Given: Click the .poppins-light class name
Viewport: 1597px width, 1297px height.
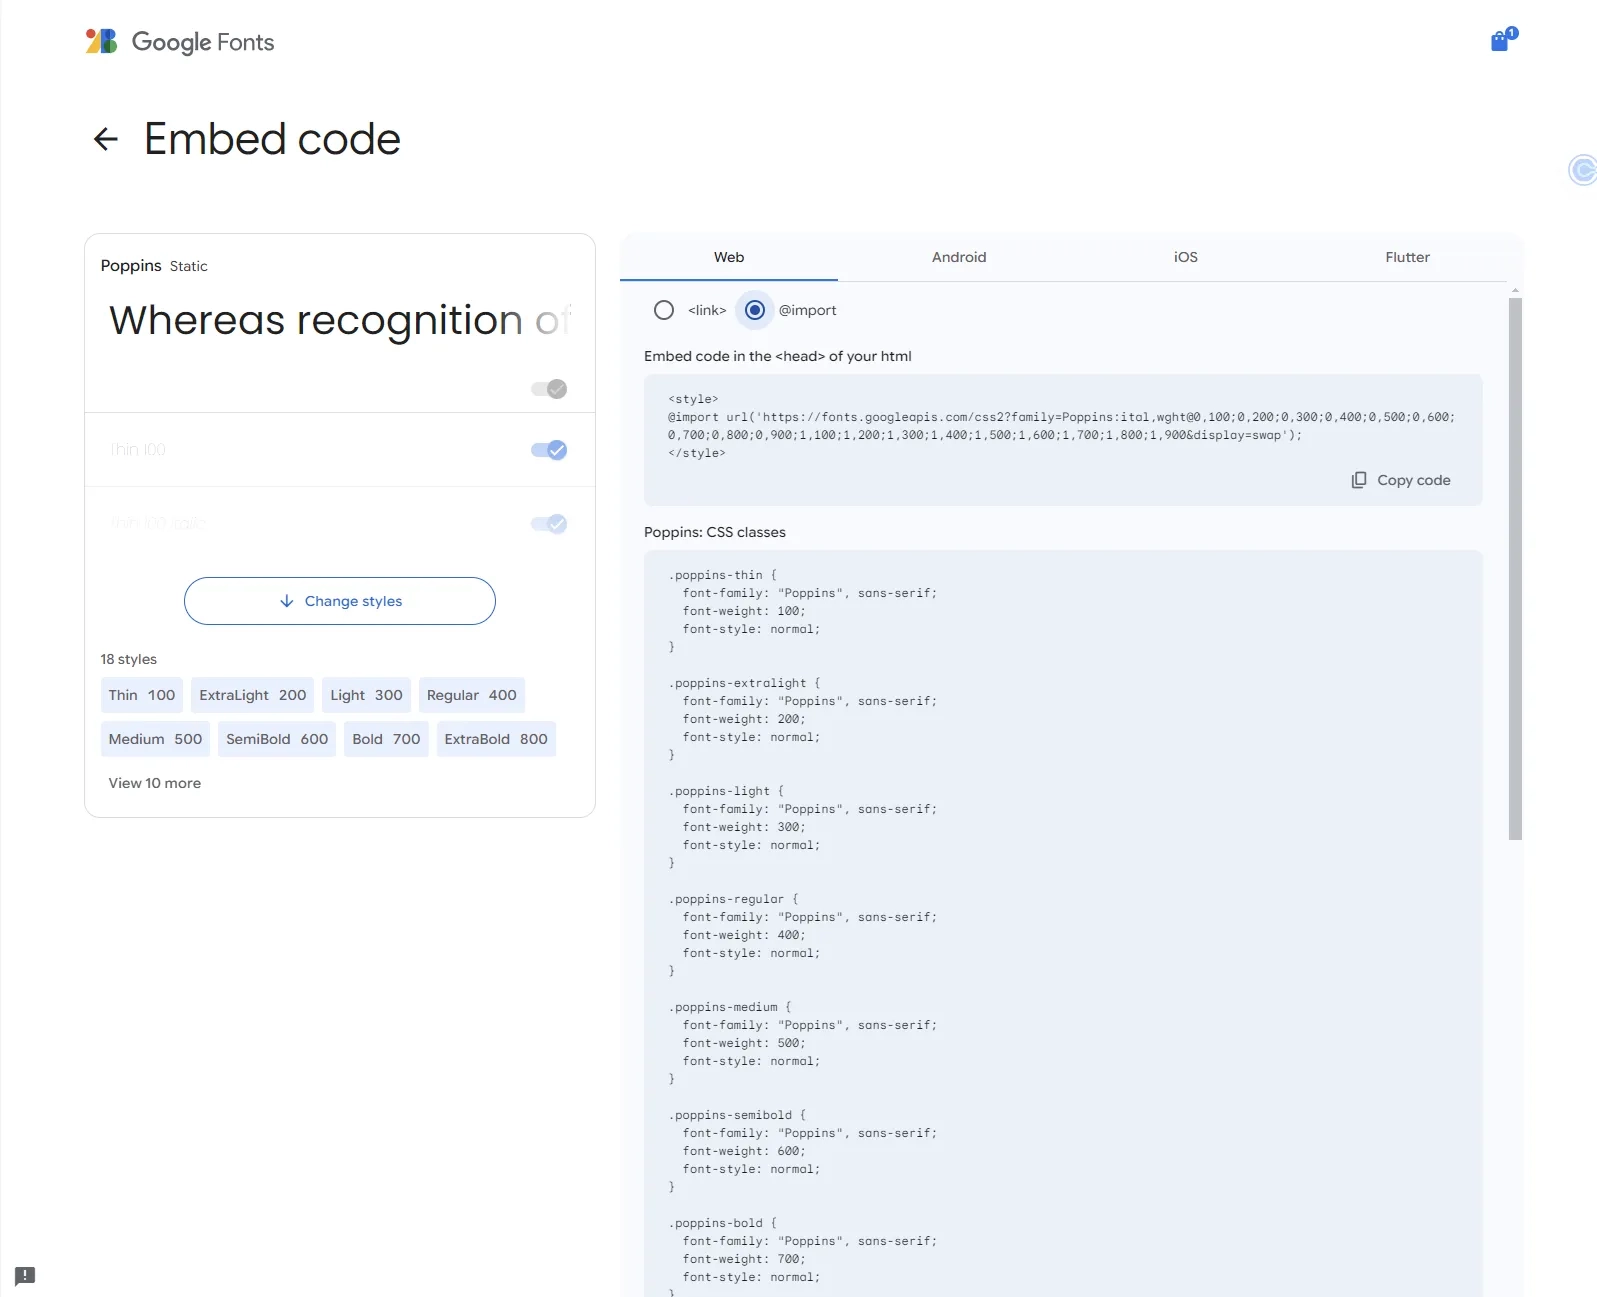Looking at the screenshot, I should click(719, 791).
